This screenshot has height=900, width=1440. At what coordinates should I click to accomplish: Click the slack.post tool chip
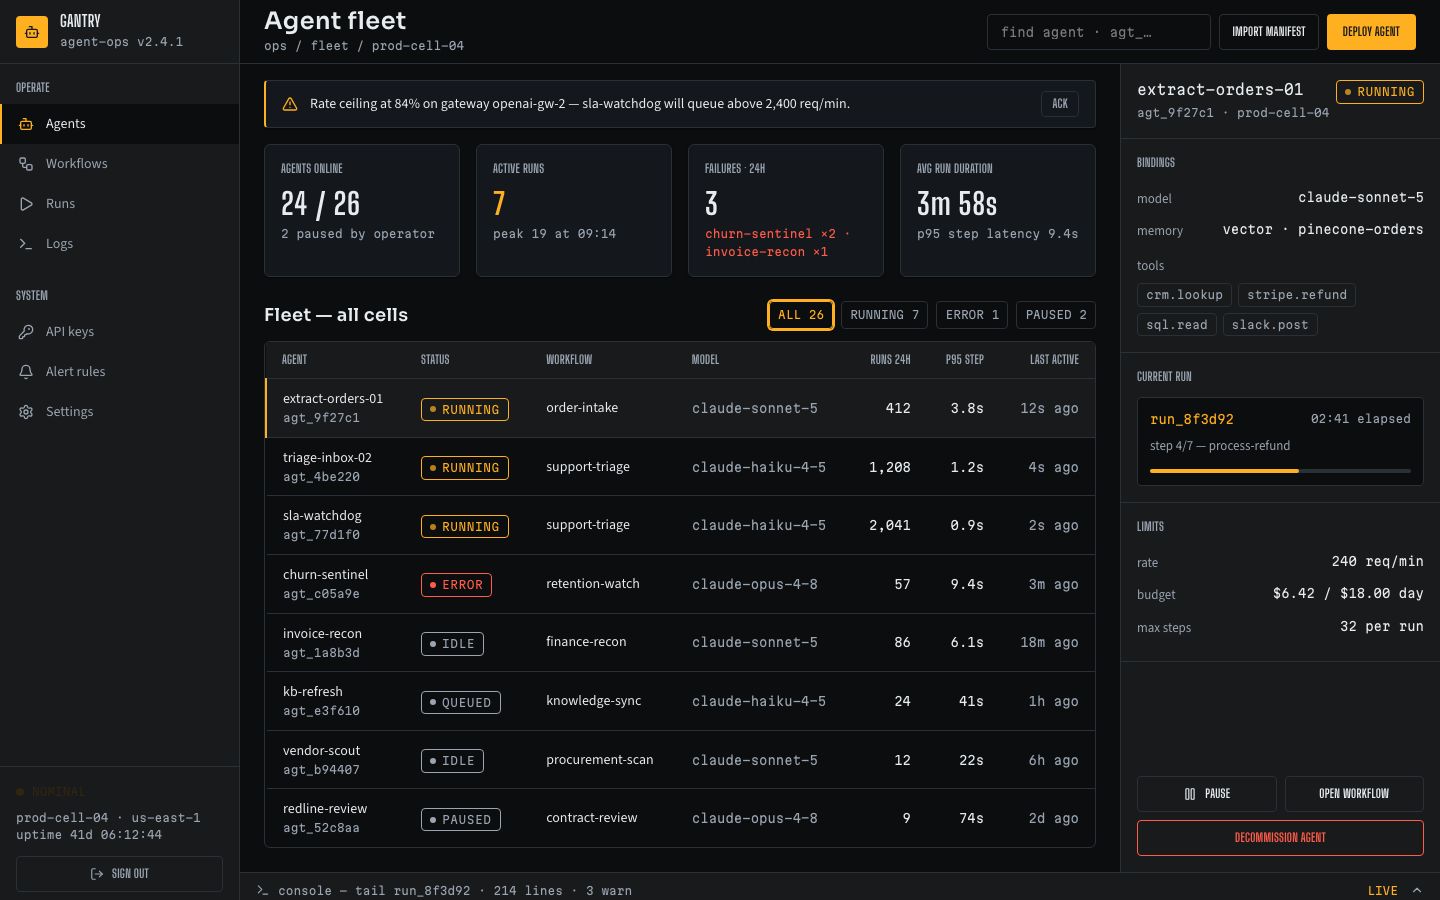[x=1270, y=325]
